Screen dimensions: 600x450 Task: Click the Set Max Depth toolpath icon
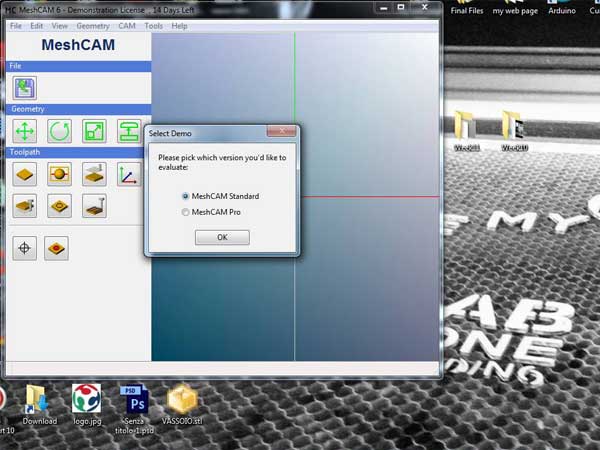94,174
